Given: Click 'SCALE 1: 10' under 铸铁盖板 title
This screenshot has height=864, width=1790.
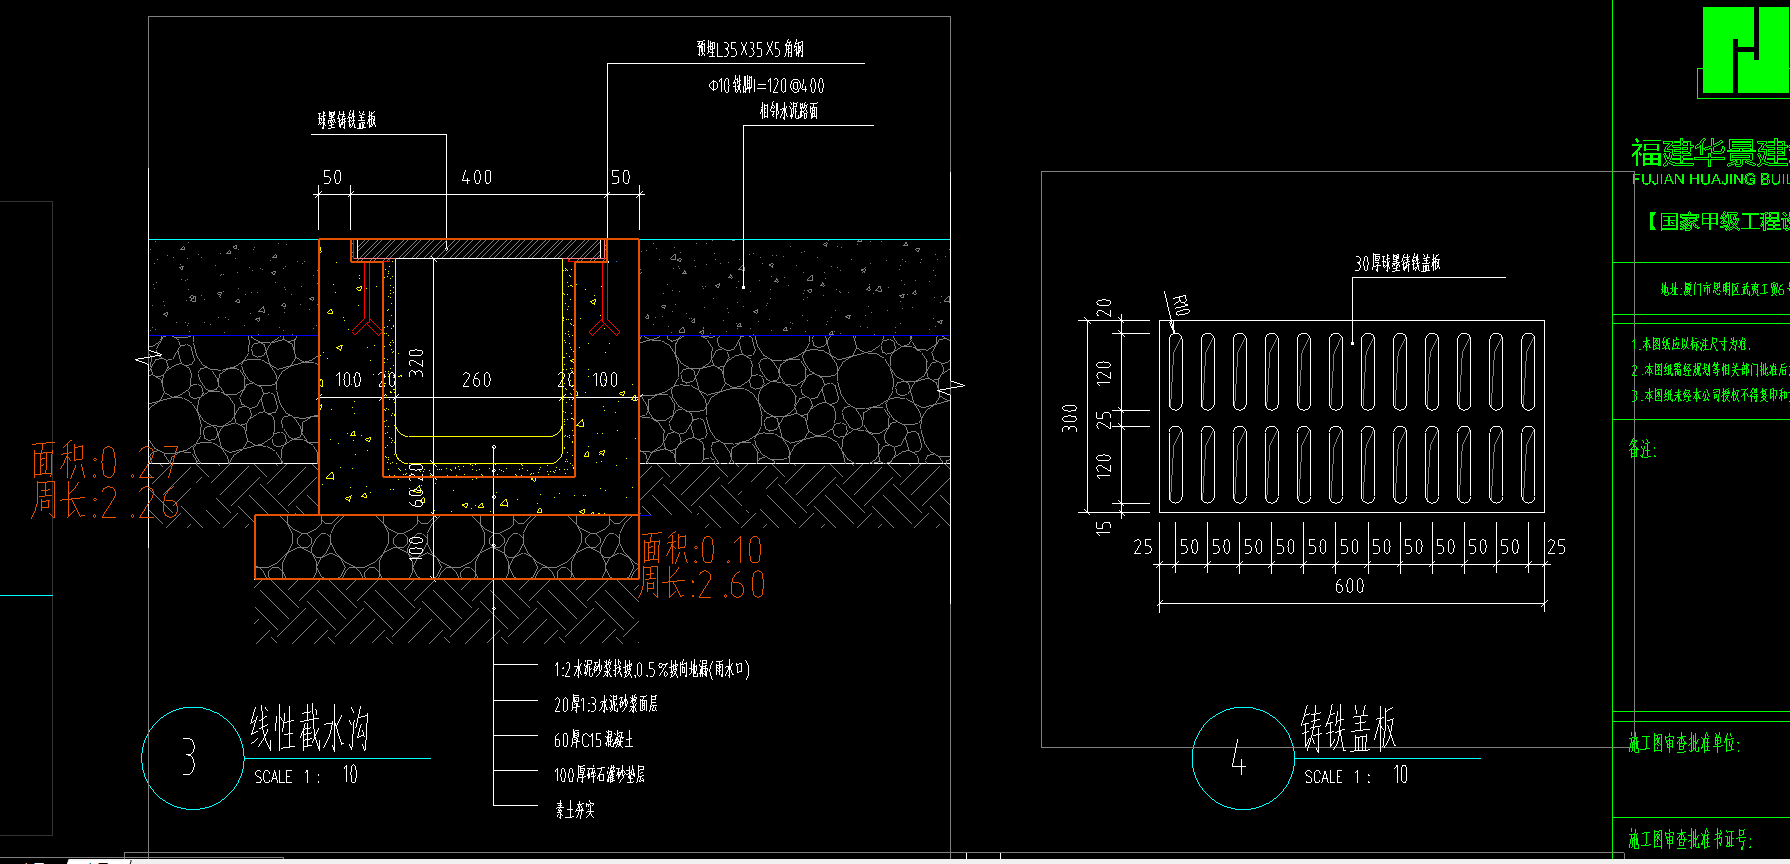Looking at the screenshot, I should [1356, 776].
